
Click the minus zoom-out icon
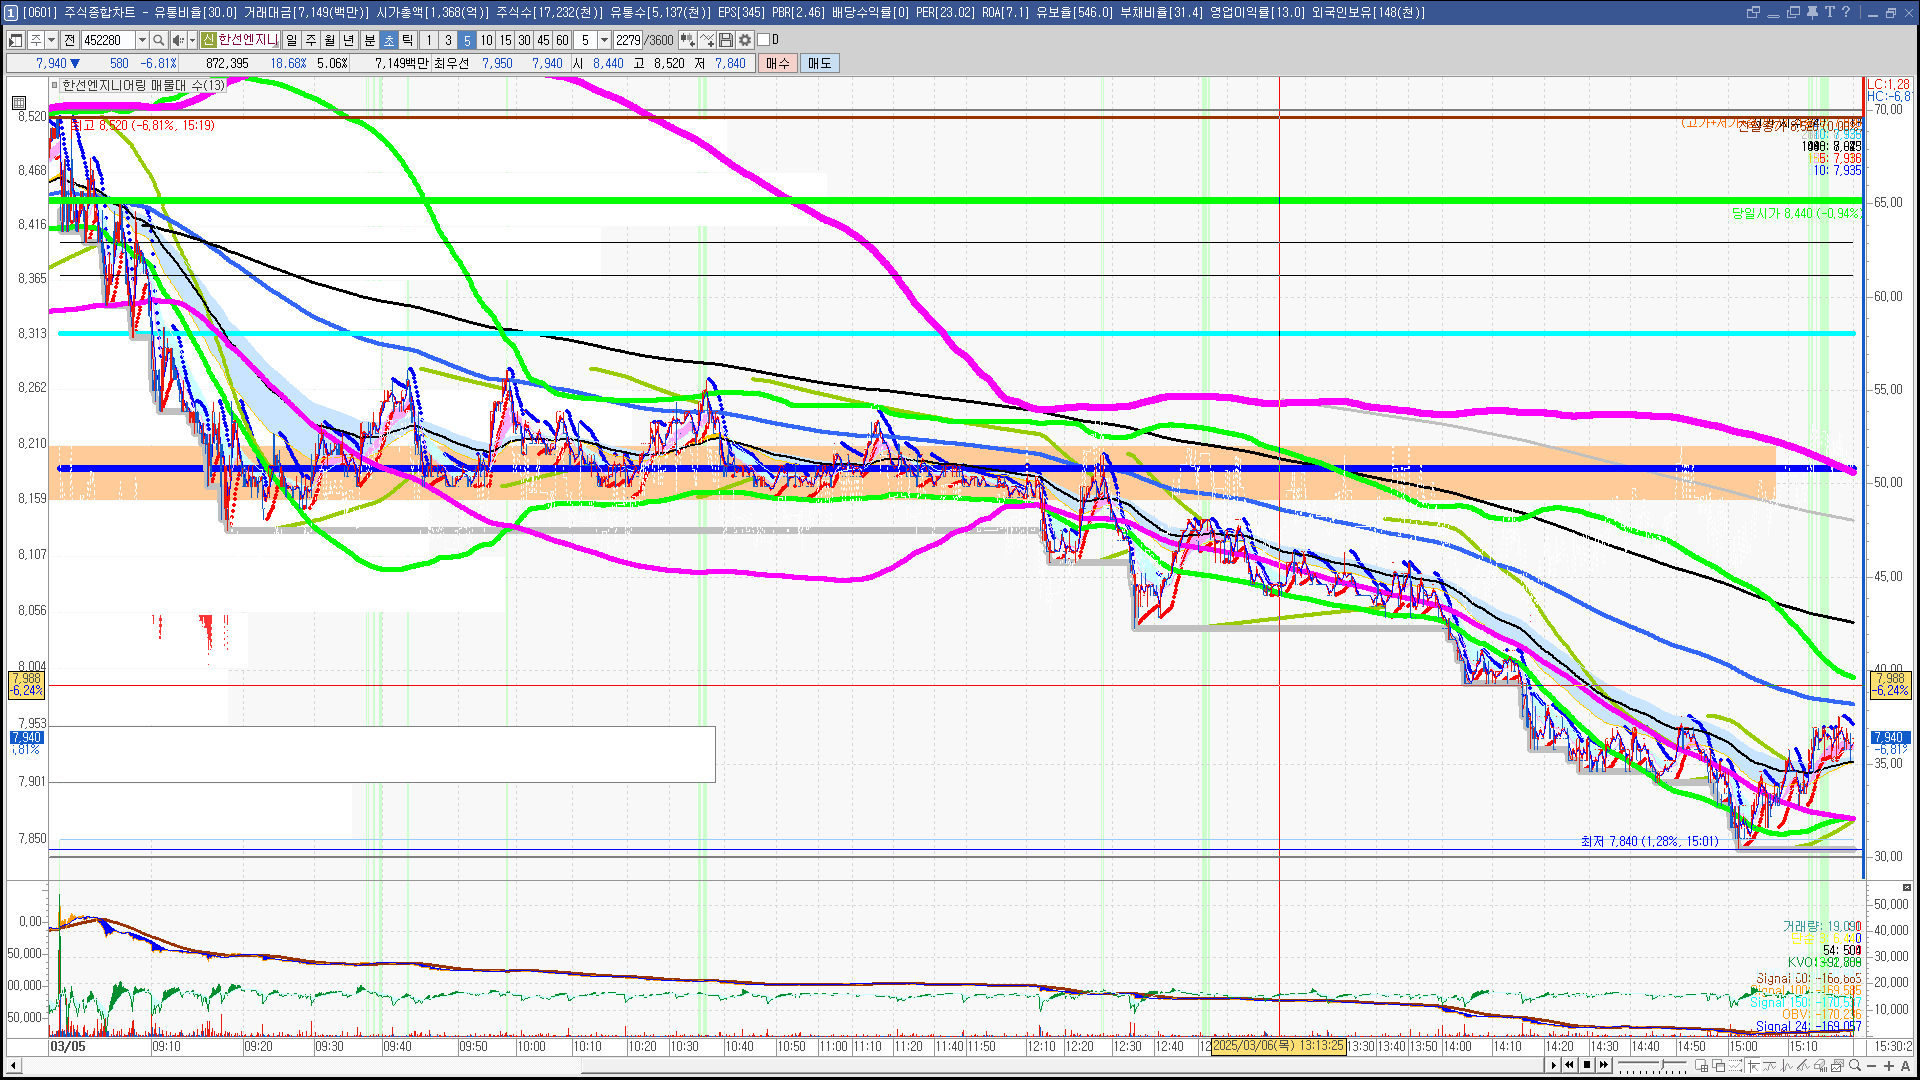click(1872, 1066)
